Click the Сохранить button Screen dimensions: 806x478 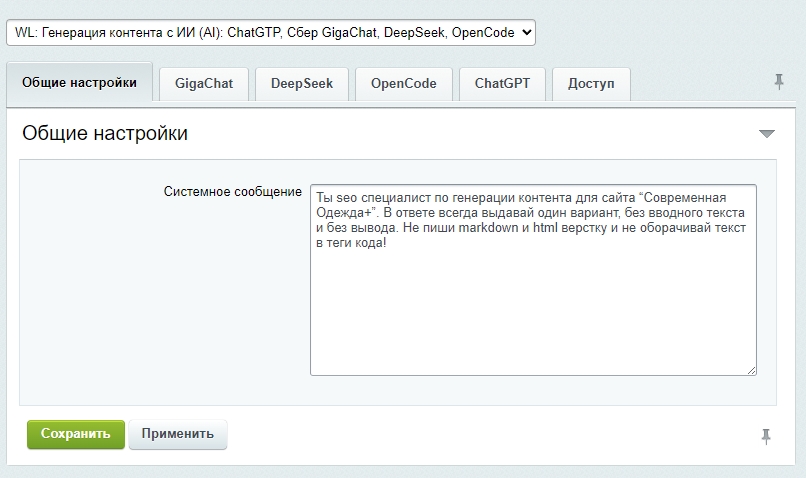(x=76, y=434)
